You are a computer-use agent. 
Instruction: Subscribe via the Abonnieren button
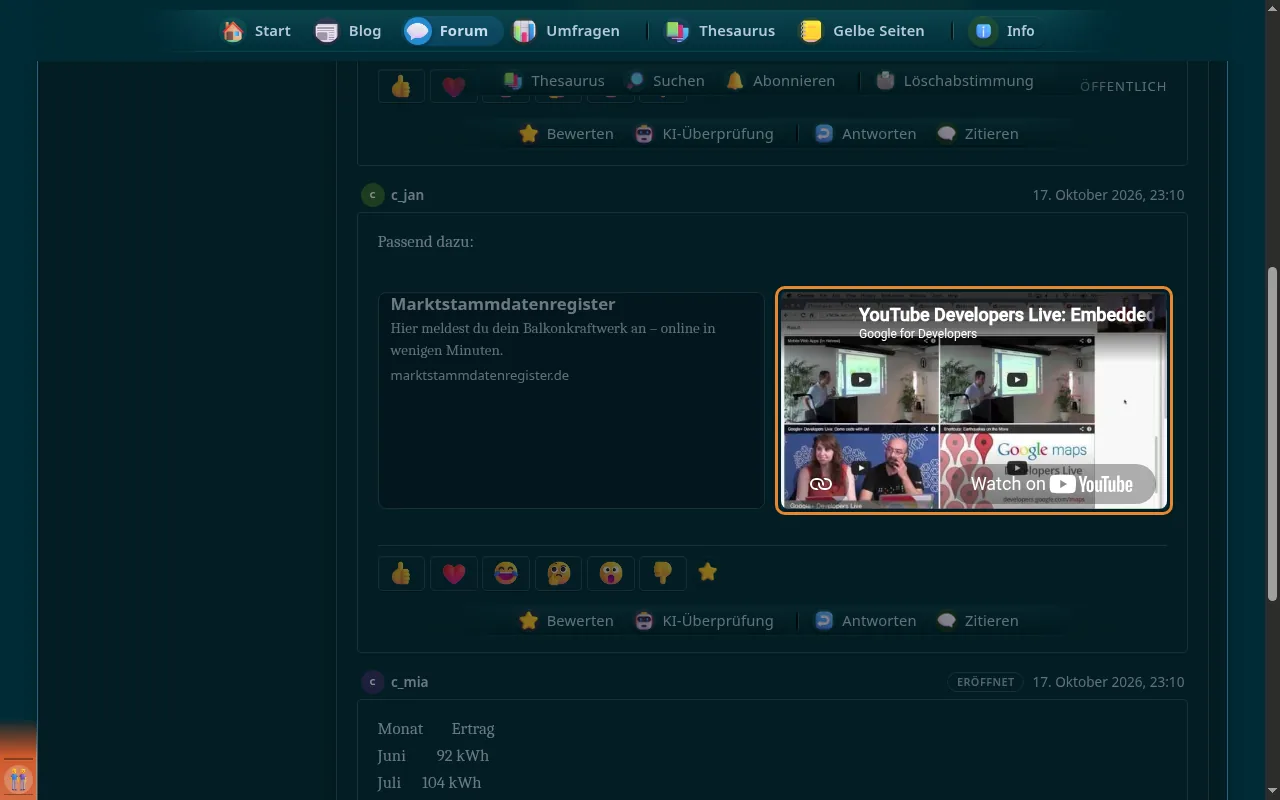tap(780, 81)
